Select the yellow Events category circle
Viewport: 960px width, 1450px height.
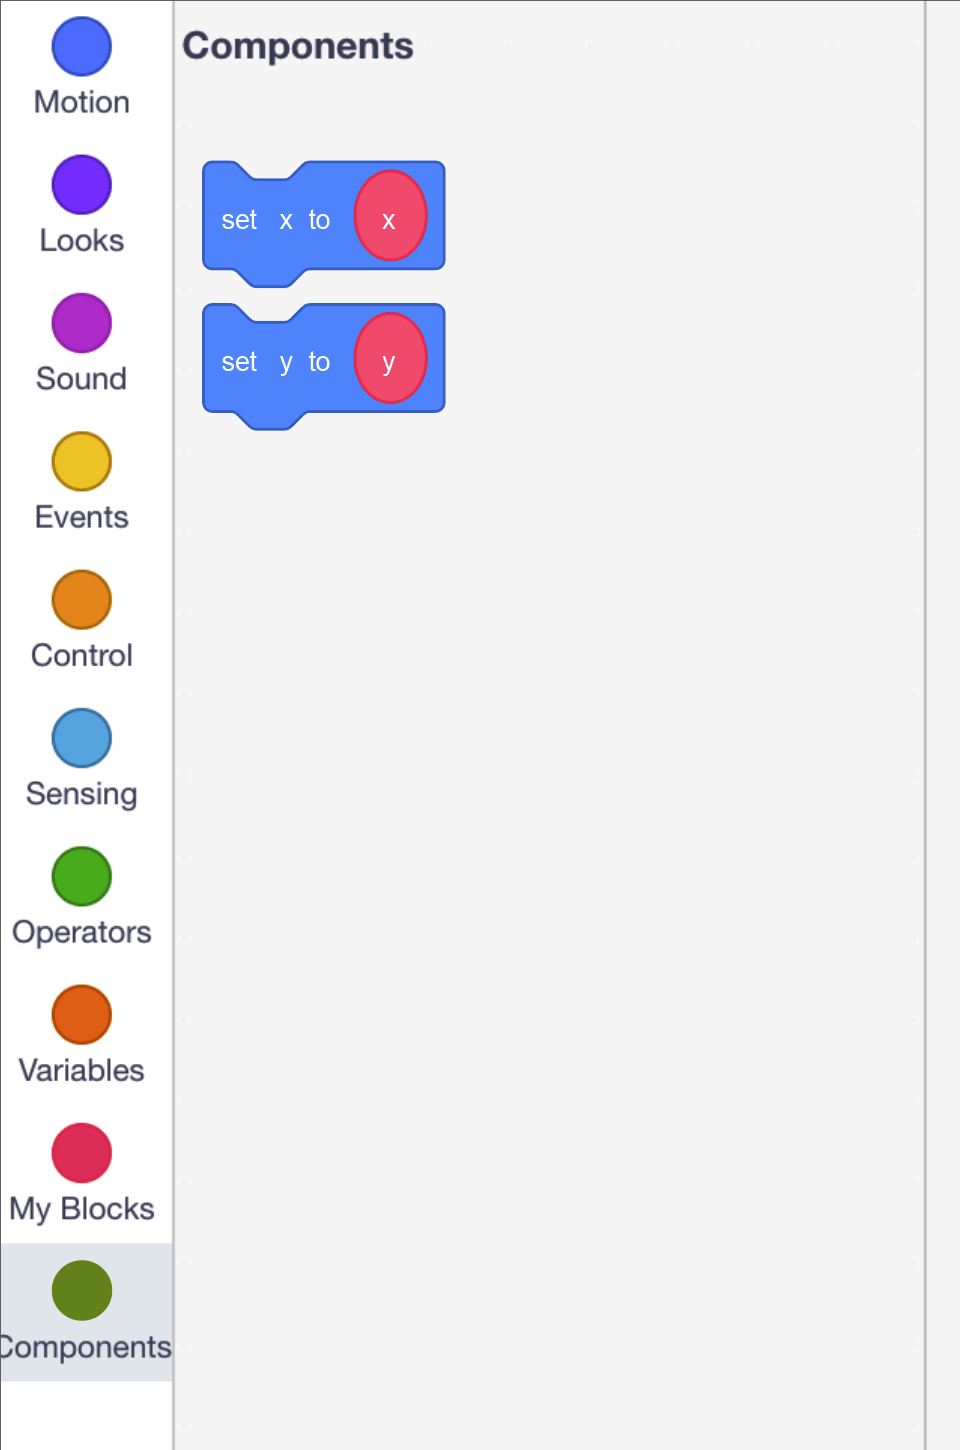pyautogui.click(x=81, y=461)
